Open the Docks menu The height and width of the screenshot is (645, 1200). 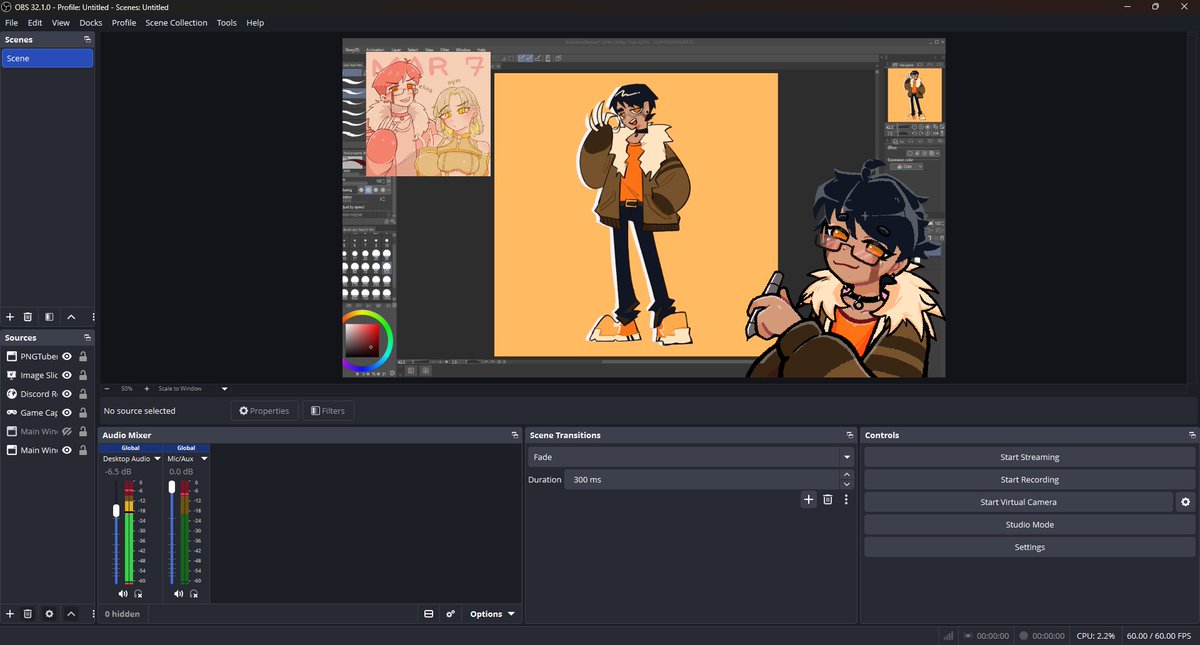point(91,22)
